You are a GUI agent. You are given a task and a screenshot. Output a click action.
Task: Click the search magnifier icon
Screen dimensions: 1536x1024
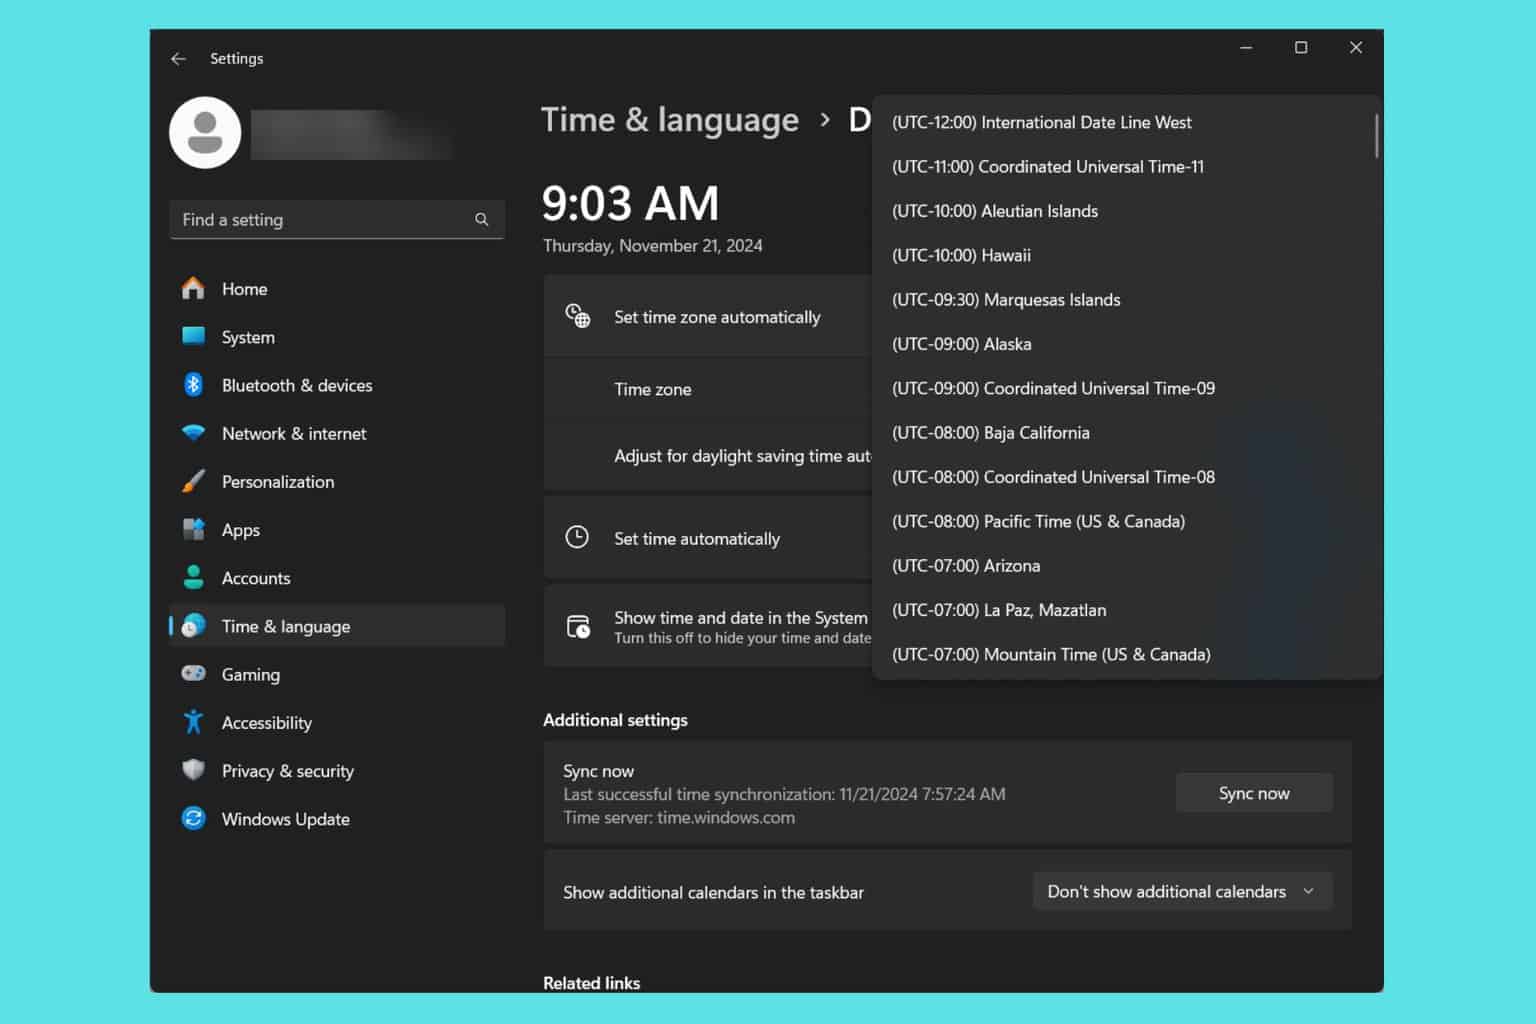(482, 220)
